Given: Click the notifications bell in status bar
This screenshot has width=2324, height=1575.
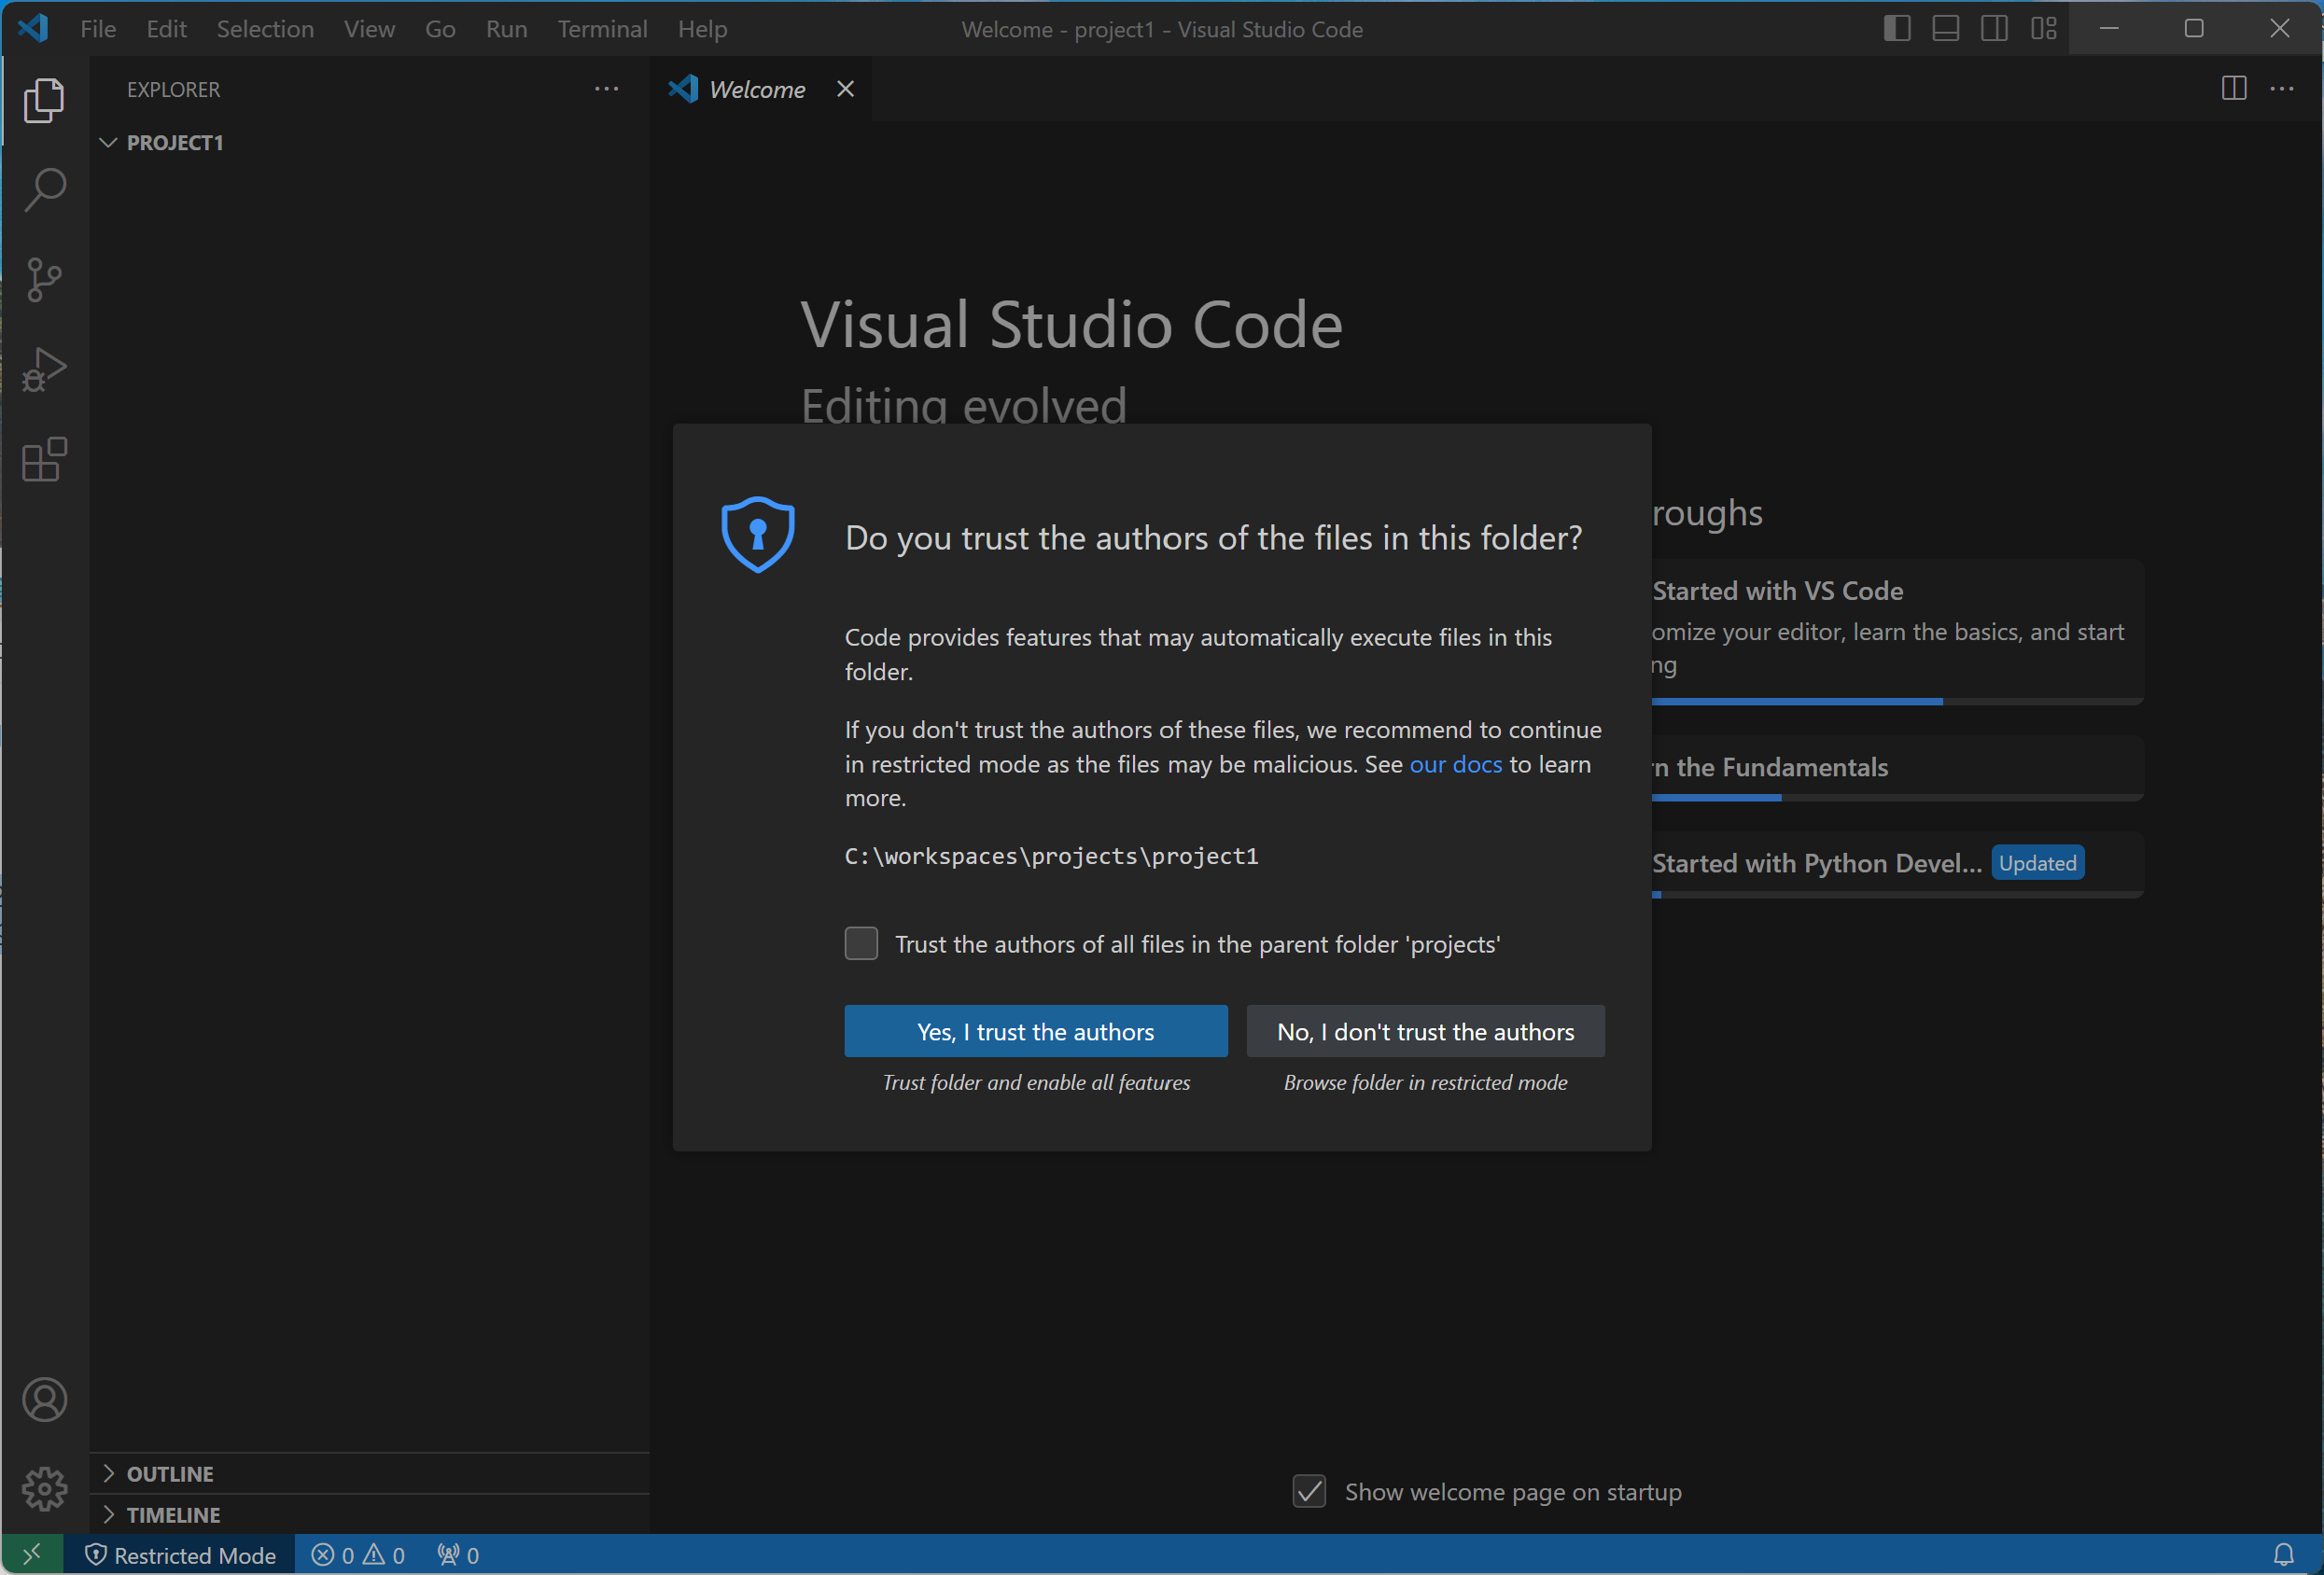Looking at the screenshot, I should 2283,1554.
